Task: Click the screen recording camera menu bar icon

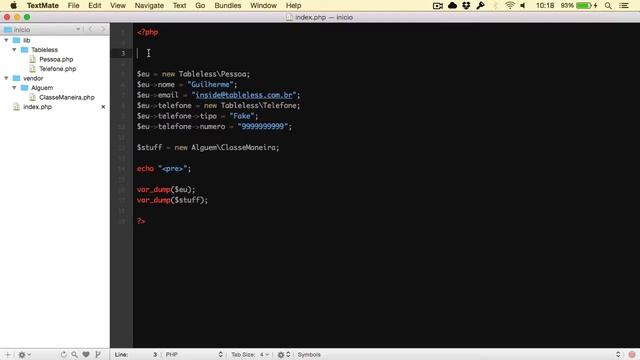Action: [438, 6]
